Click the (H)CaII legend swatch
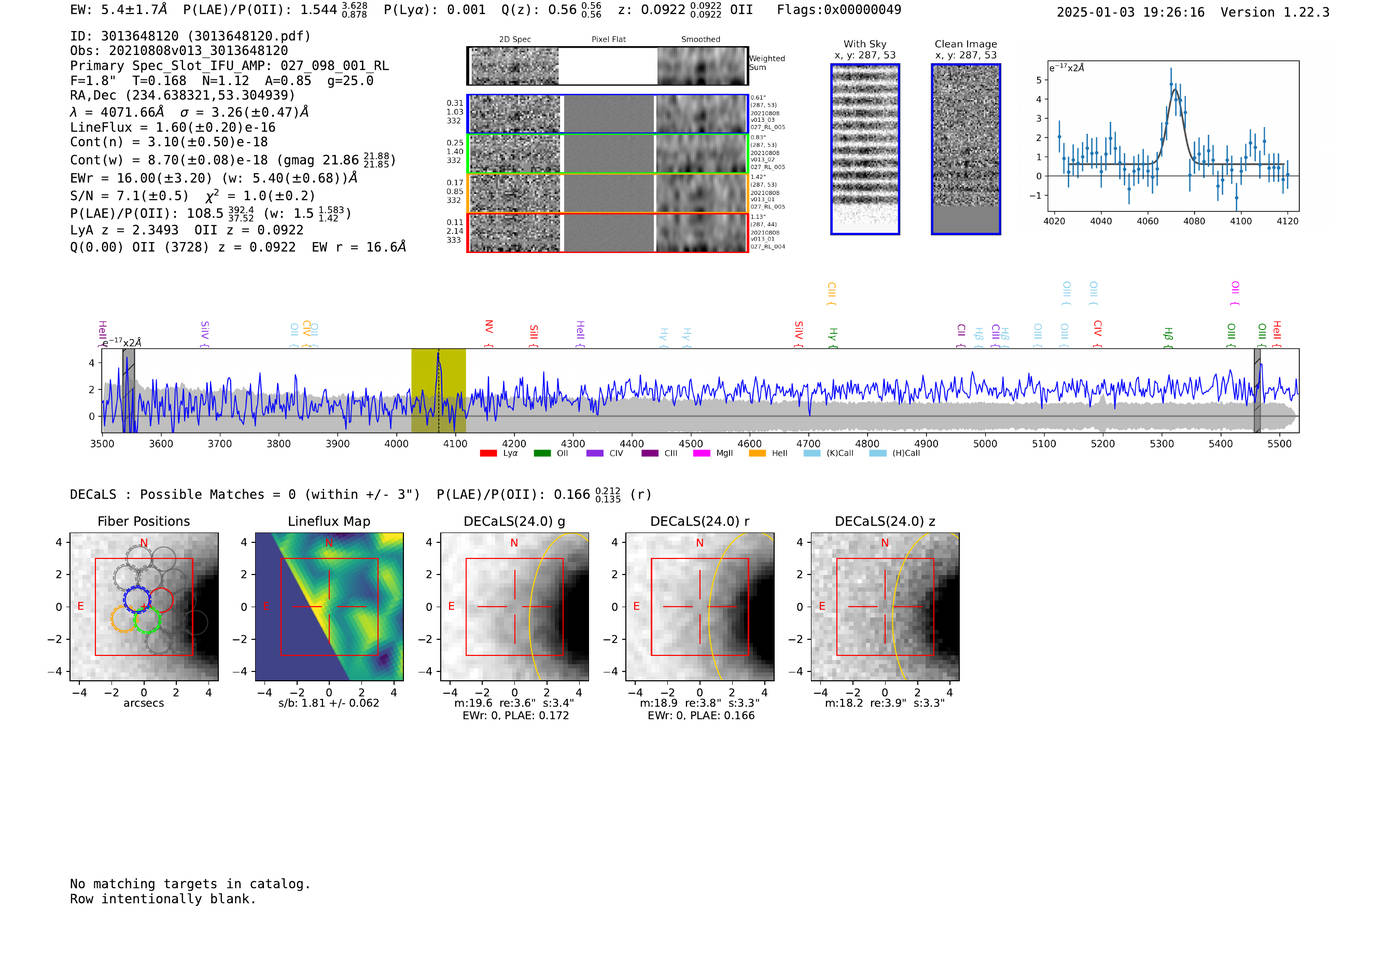This screenshot has width=1400, height=953. [x=878, y=453]
